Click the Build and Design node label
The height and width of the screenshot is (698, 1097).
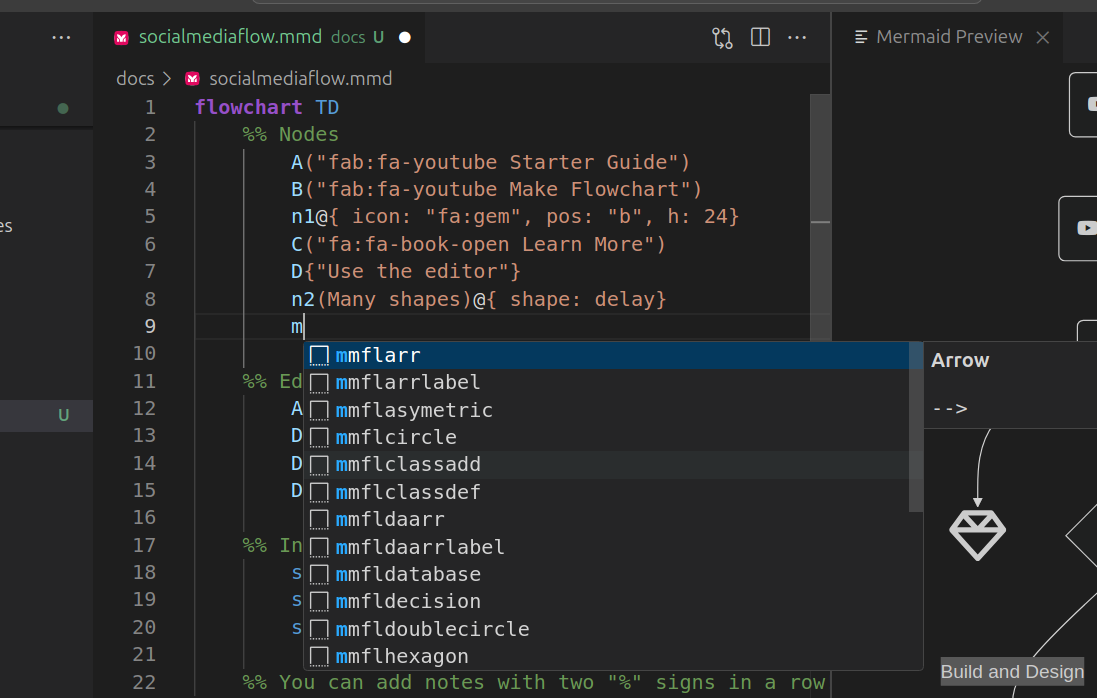coord(1011,671)
